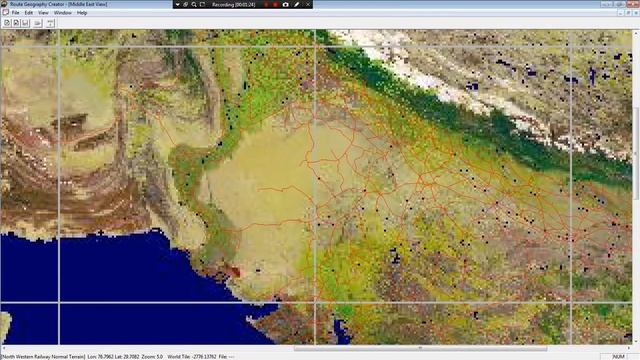
Task: Click the horizontal scrollbar left arrow
Action: pyautogui.click(x=3, y=349)
